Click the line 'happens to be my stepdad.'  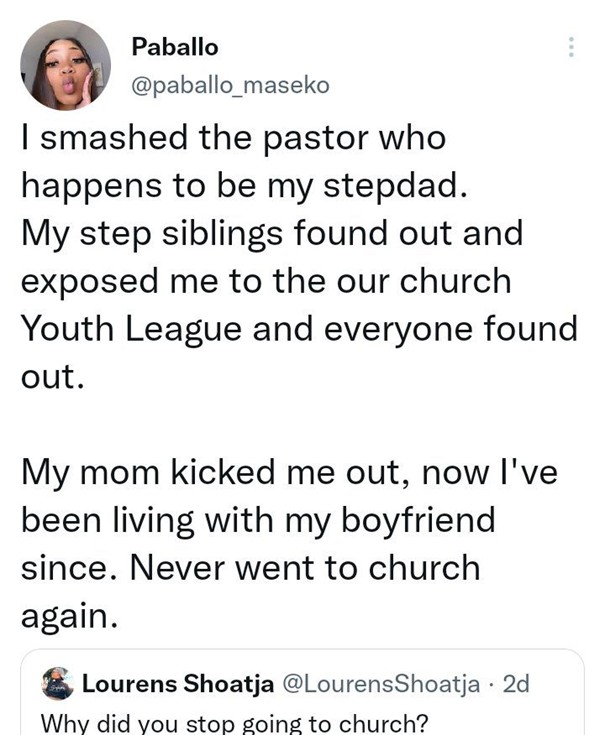(x=245, y=185)
